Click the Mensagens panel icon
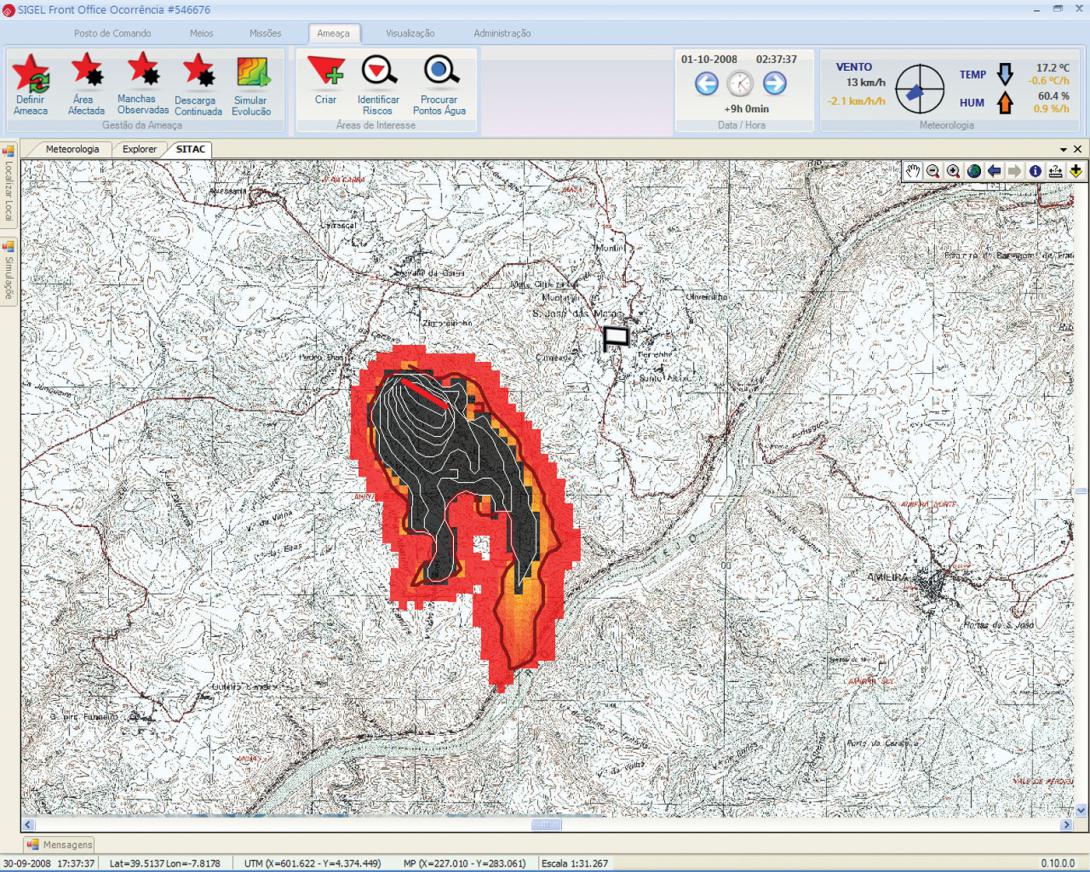 (x=32, y=844)
